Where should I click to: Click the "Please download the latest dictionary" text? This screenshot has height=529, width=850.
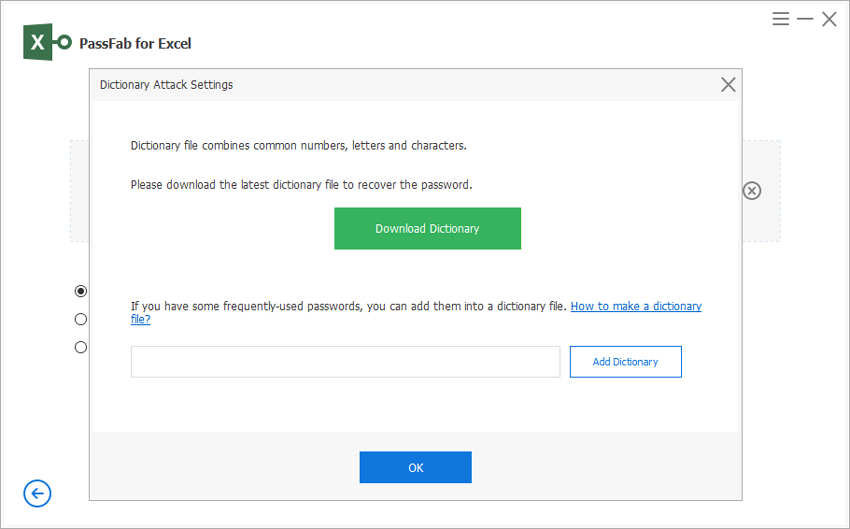point(301,185)
